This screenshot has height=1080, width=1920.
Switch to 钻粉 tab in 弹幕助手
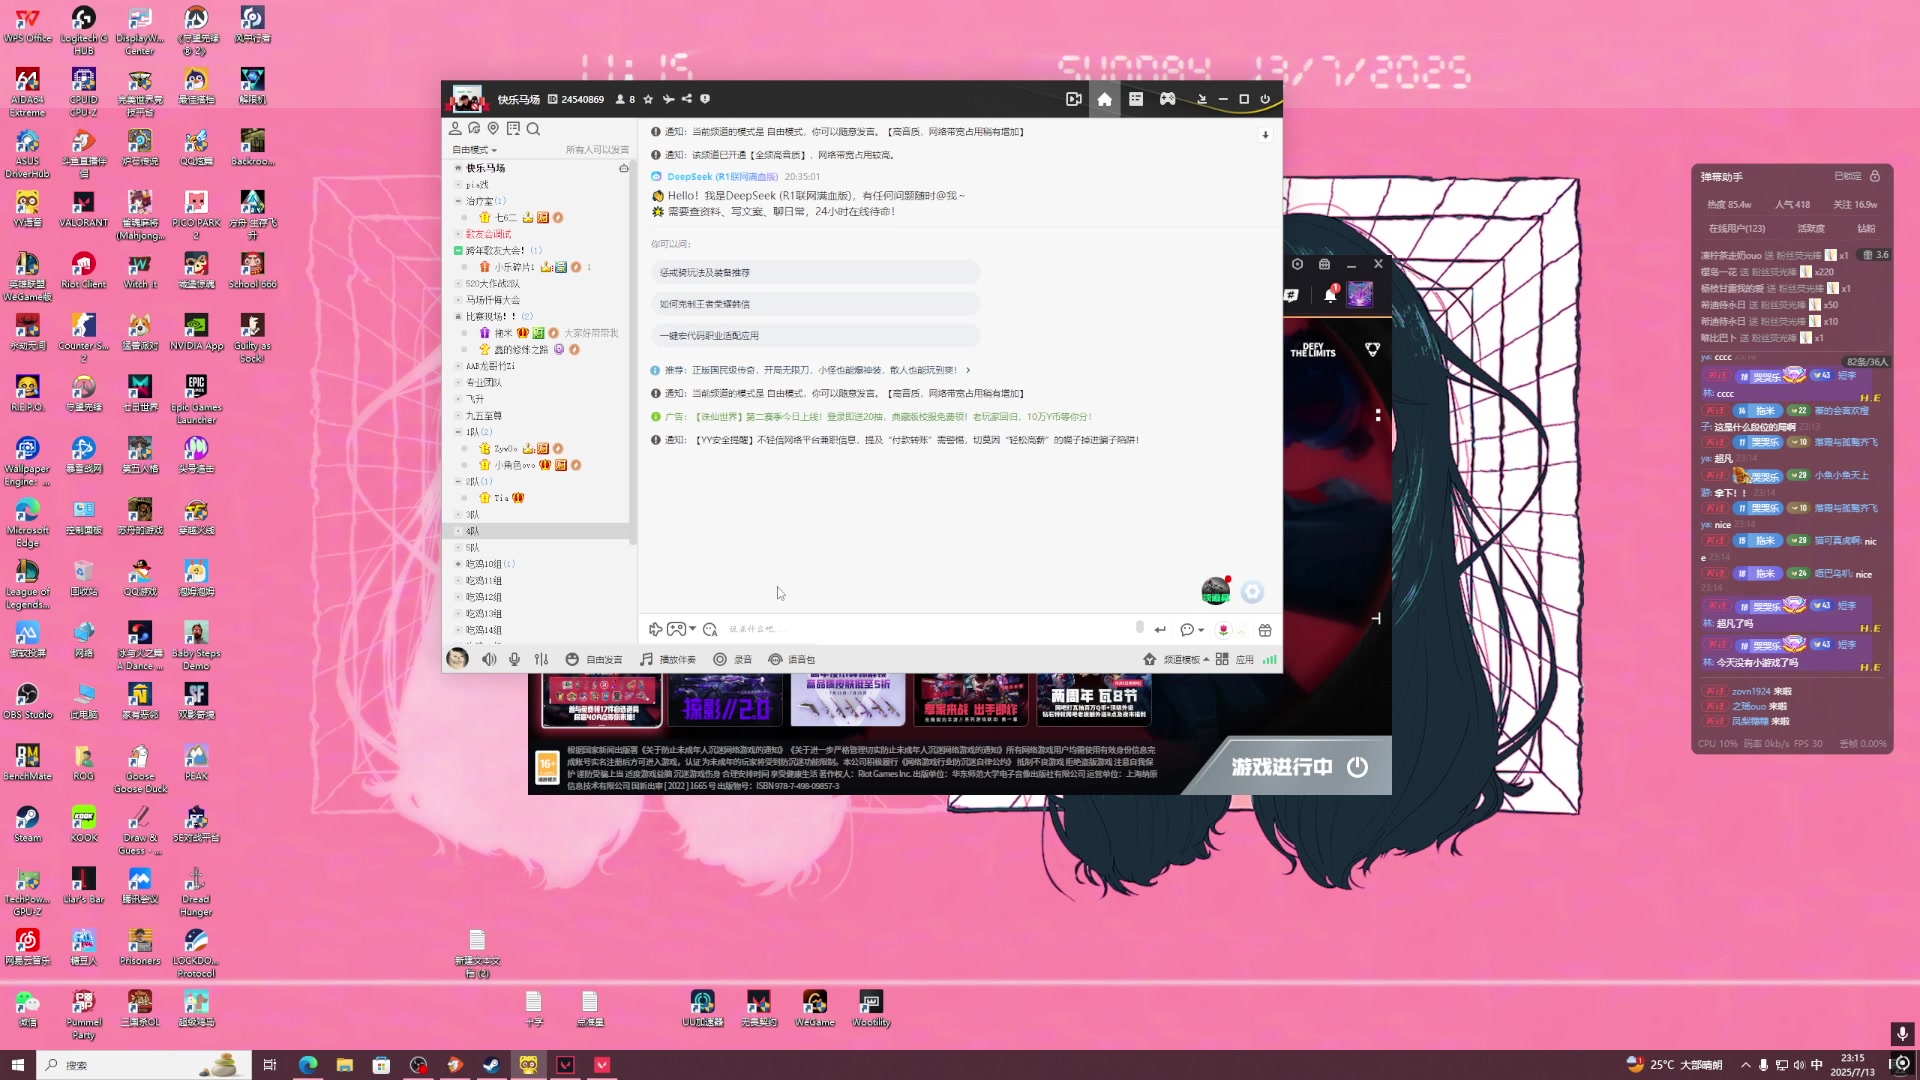[x=1866, y=228]
